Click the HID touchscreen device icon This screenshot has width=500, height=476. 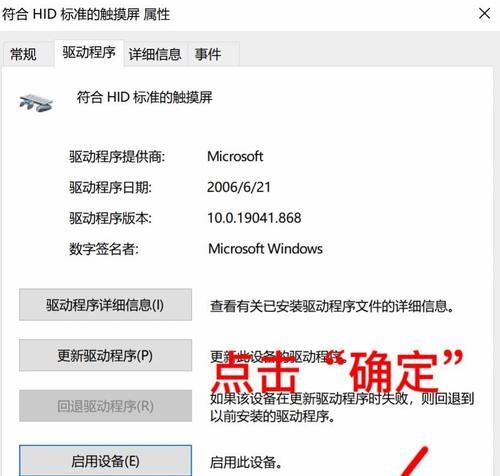[36, 102]
